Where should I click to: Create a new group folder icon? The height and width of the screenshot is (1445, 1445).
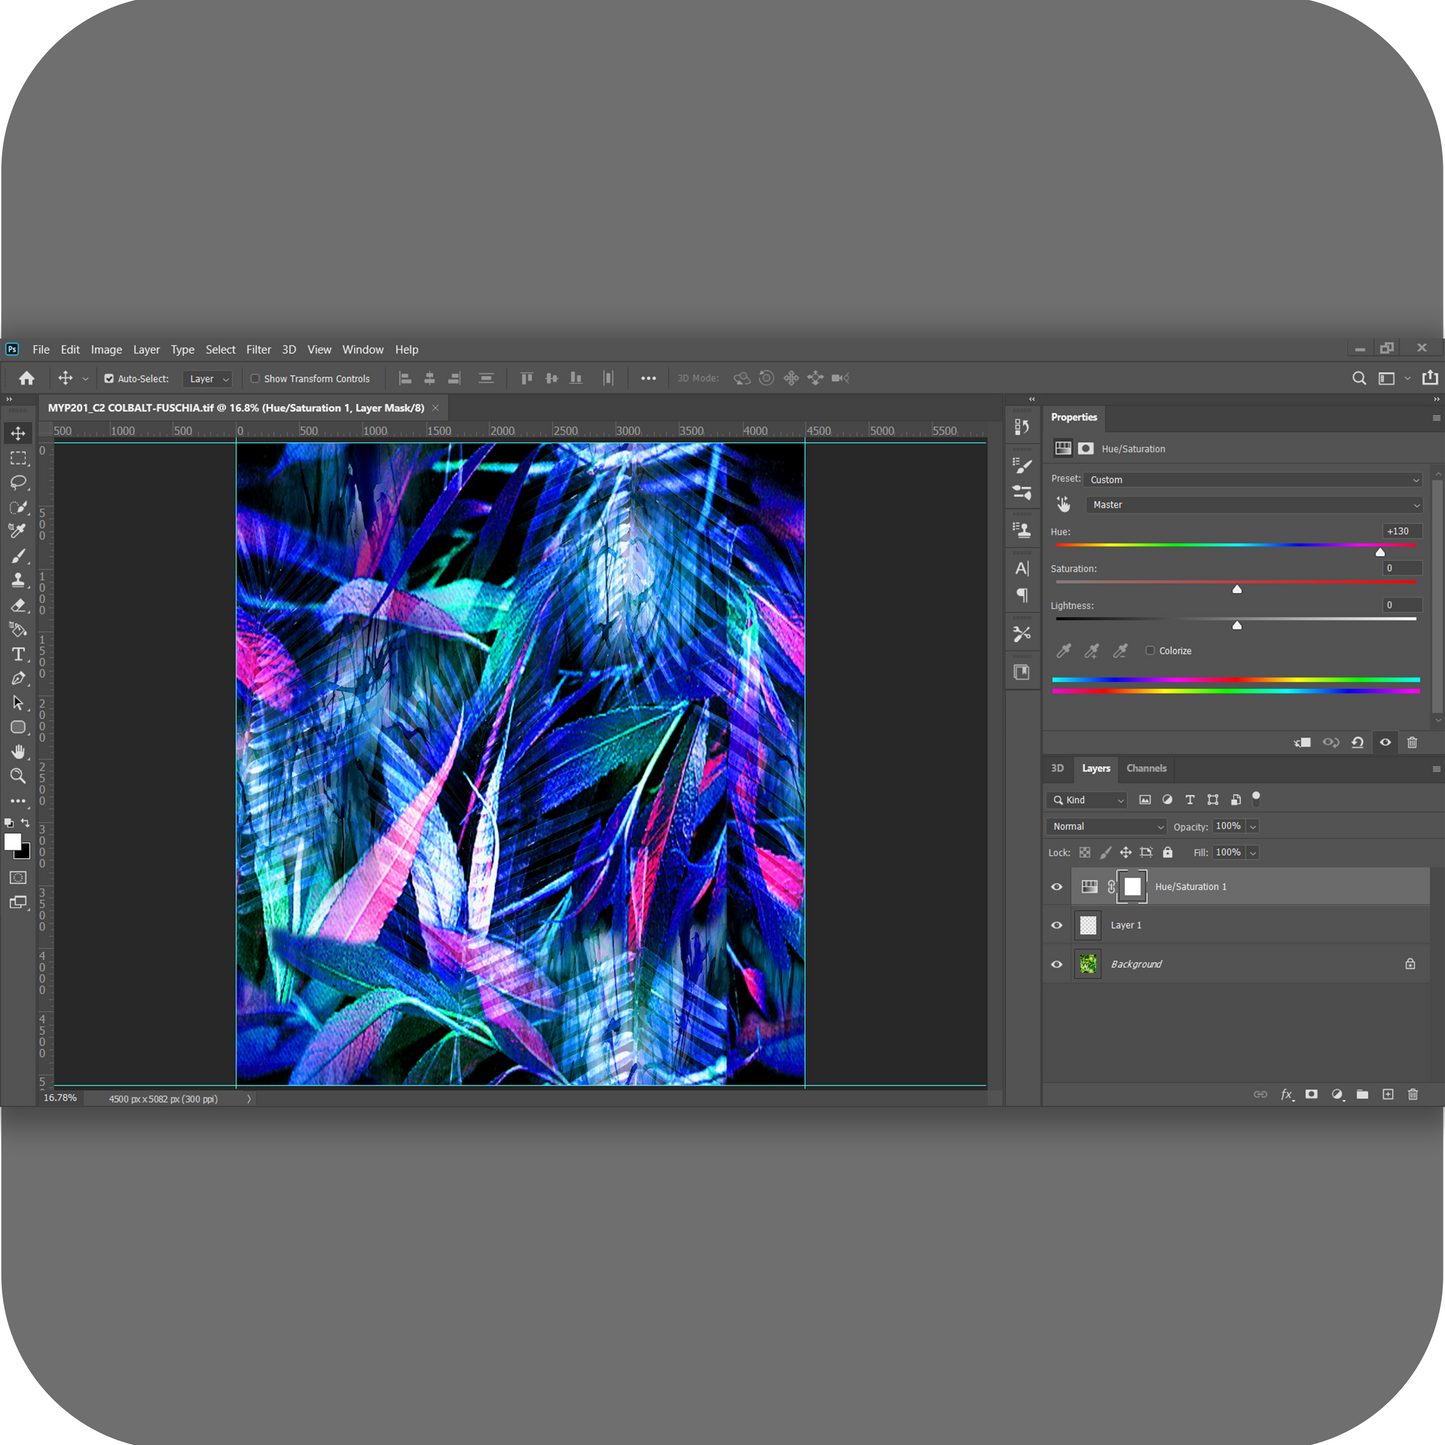(1362, 1094)
